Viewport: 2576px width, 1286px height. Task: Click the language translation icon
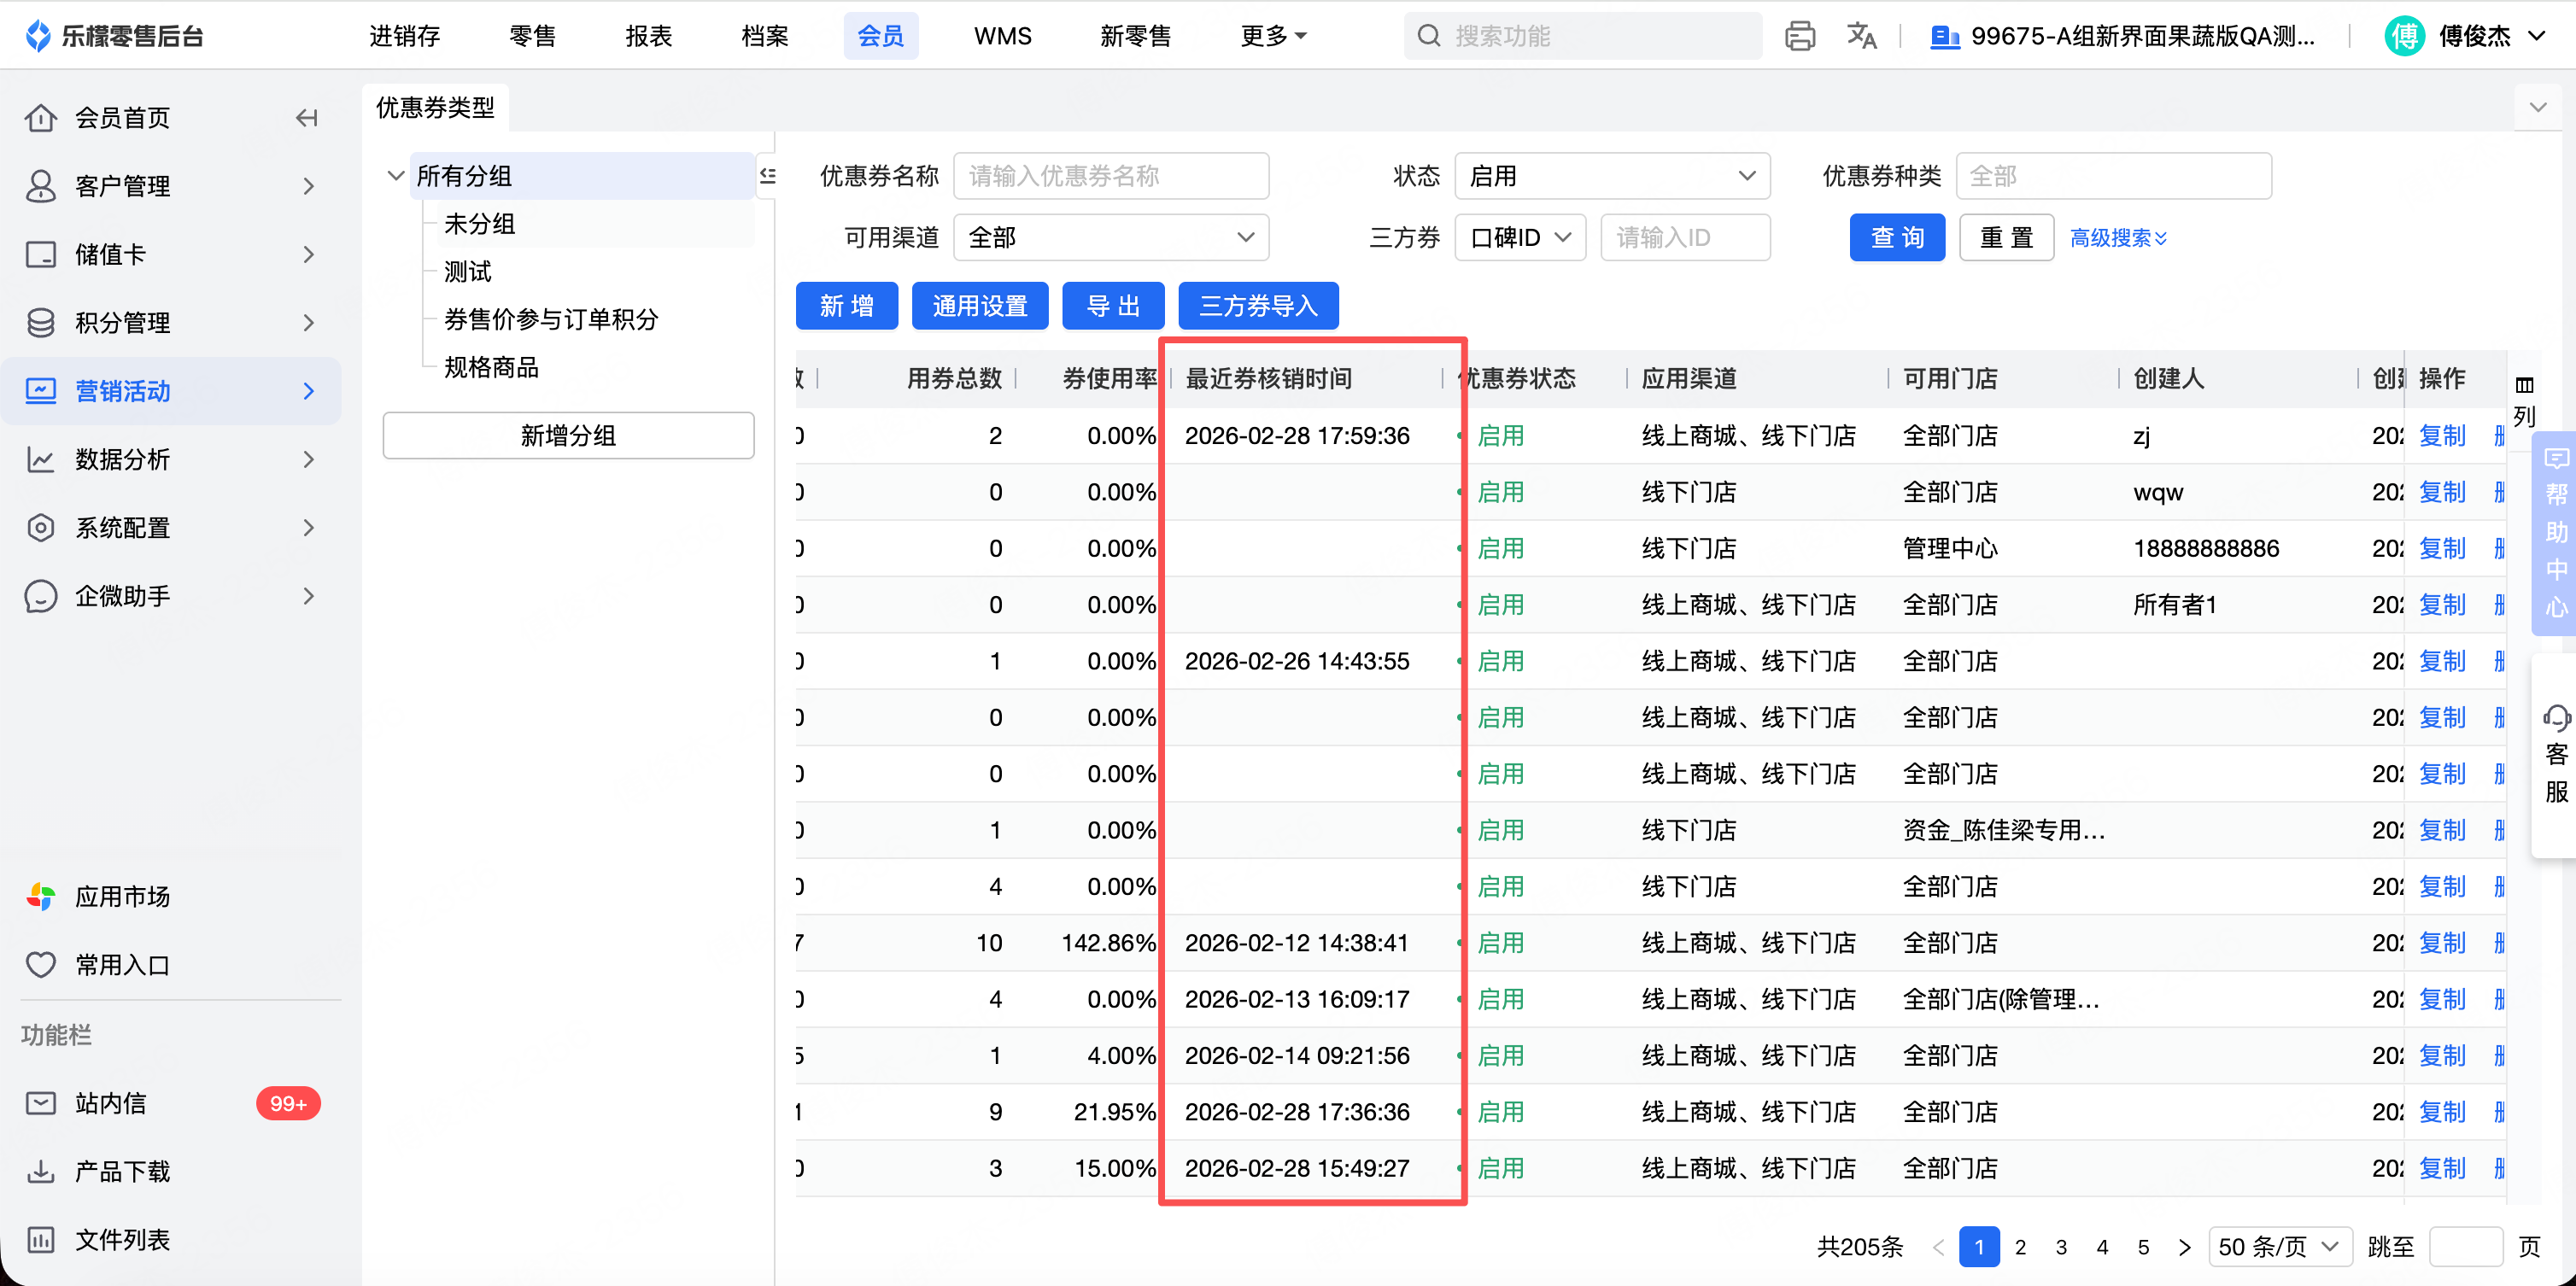tap(1860, 36)
